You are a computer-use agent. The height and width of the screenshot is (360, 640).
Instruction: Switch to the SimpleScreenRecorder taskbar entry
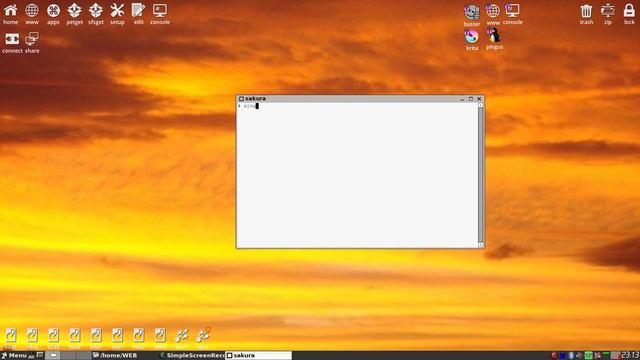(x=192, y=355)
